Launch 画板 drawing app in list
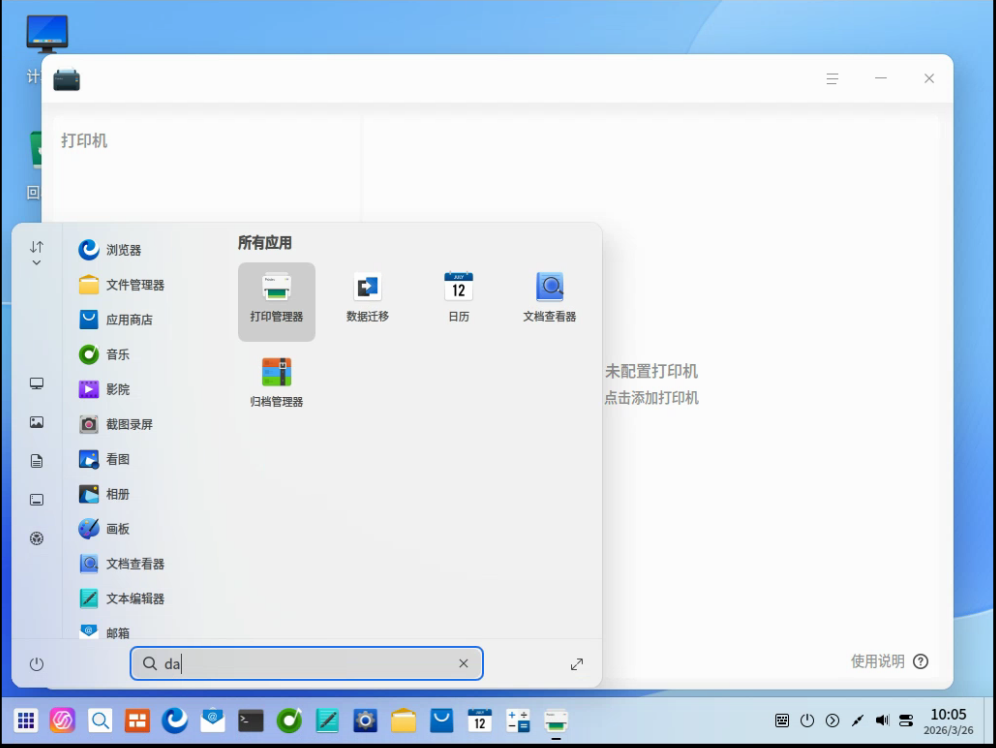Viewport: 996px width, 748px height. click(104, 528)
